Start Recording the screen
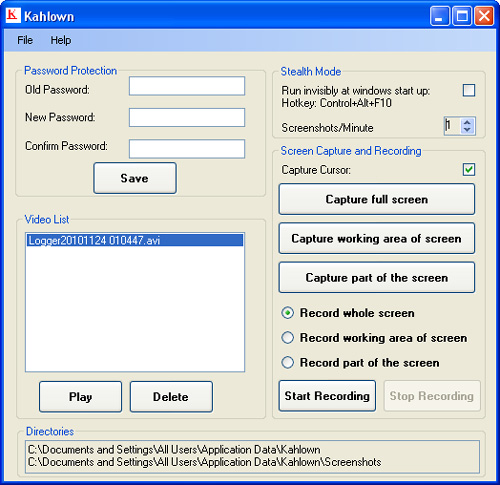 tap(327, 396)
